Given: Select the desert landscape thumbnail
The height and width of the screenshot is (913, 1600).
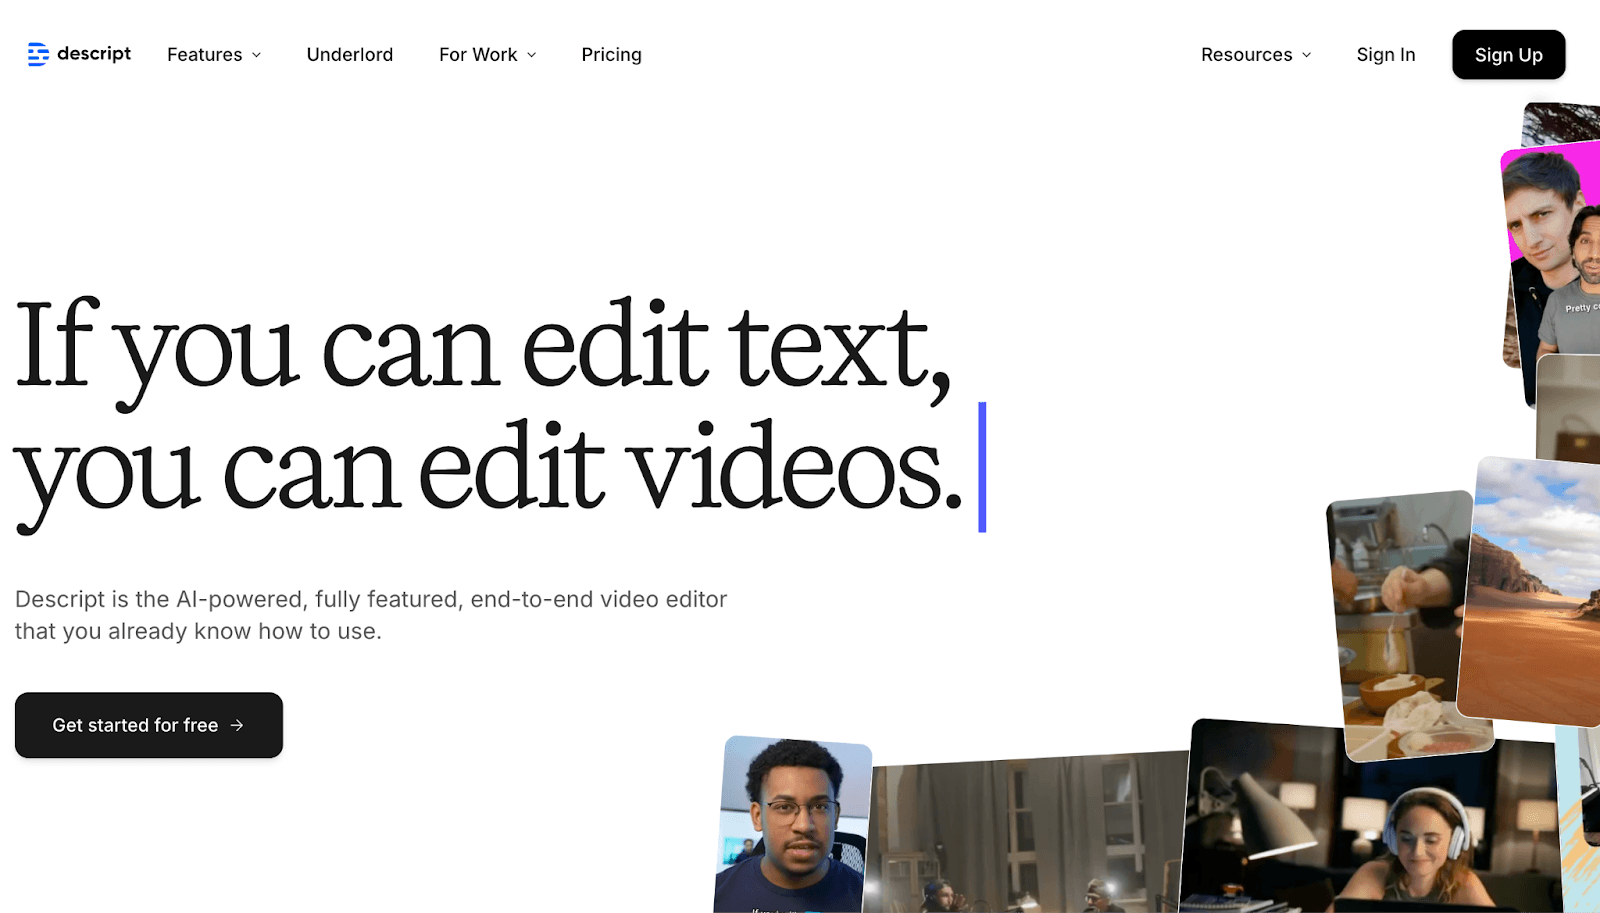Looking at the screenshot, I should (x=1530, y=590).
